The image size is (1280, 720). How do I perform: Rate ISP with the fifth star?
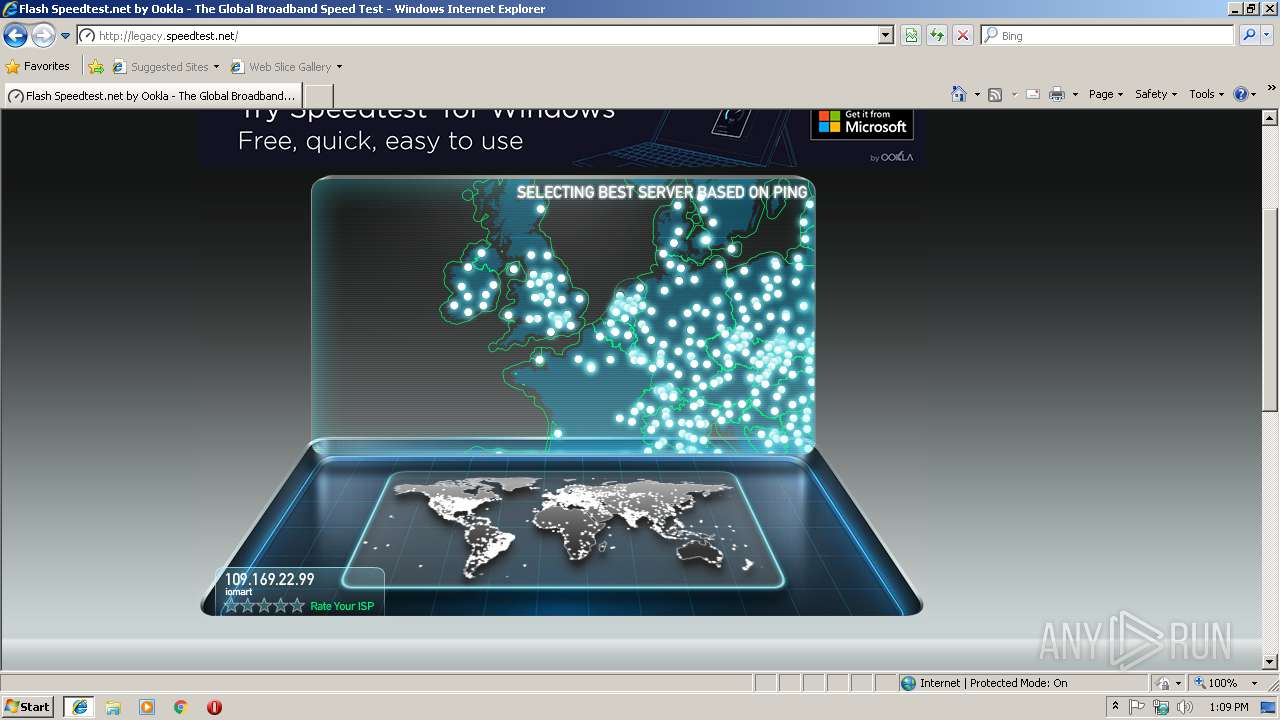point(297,606)
